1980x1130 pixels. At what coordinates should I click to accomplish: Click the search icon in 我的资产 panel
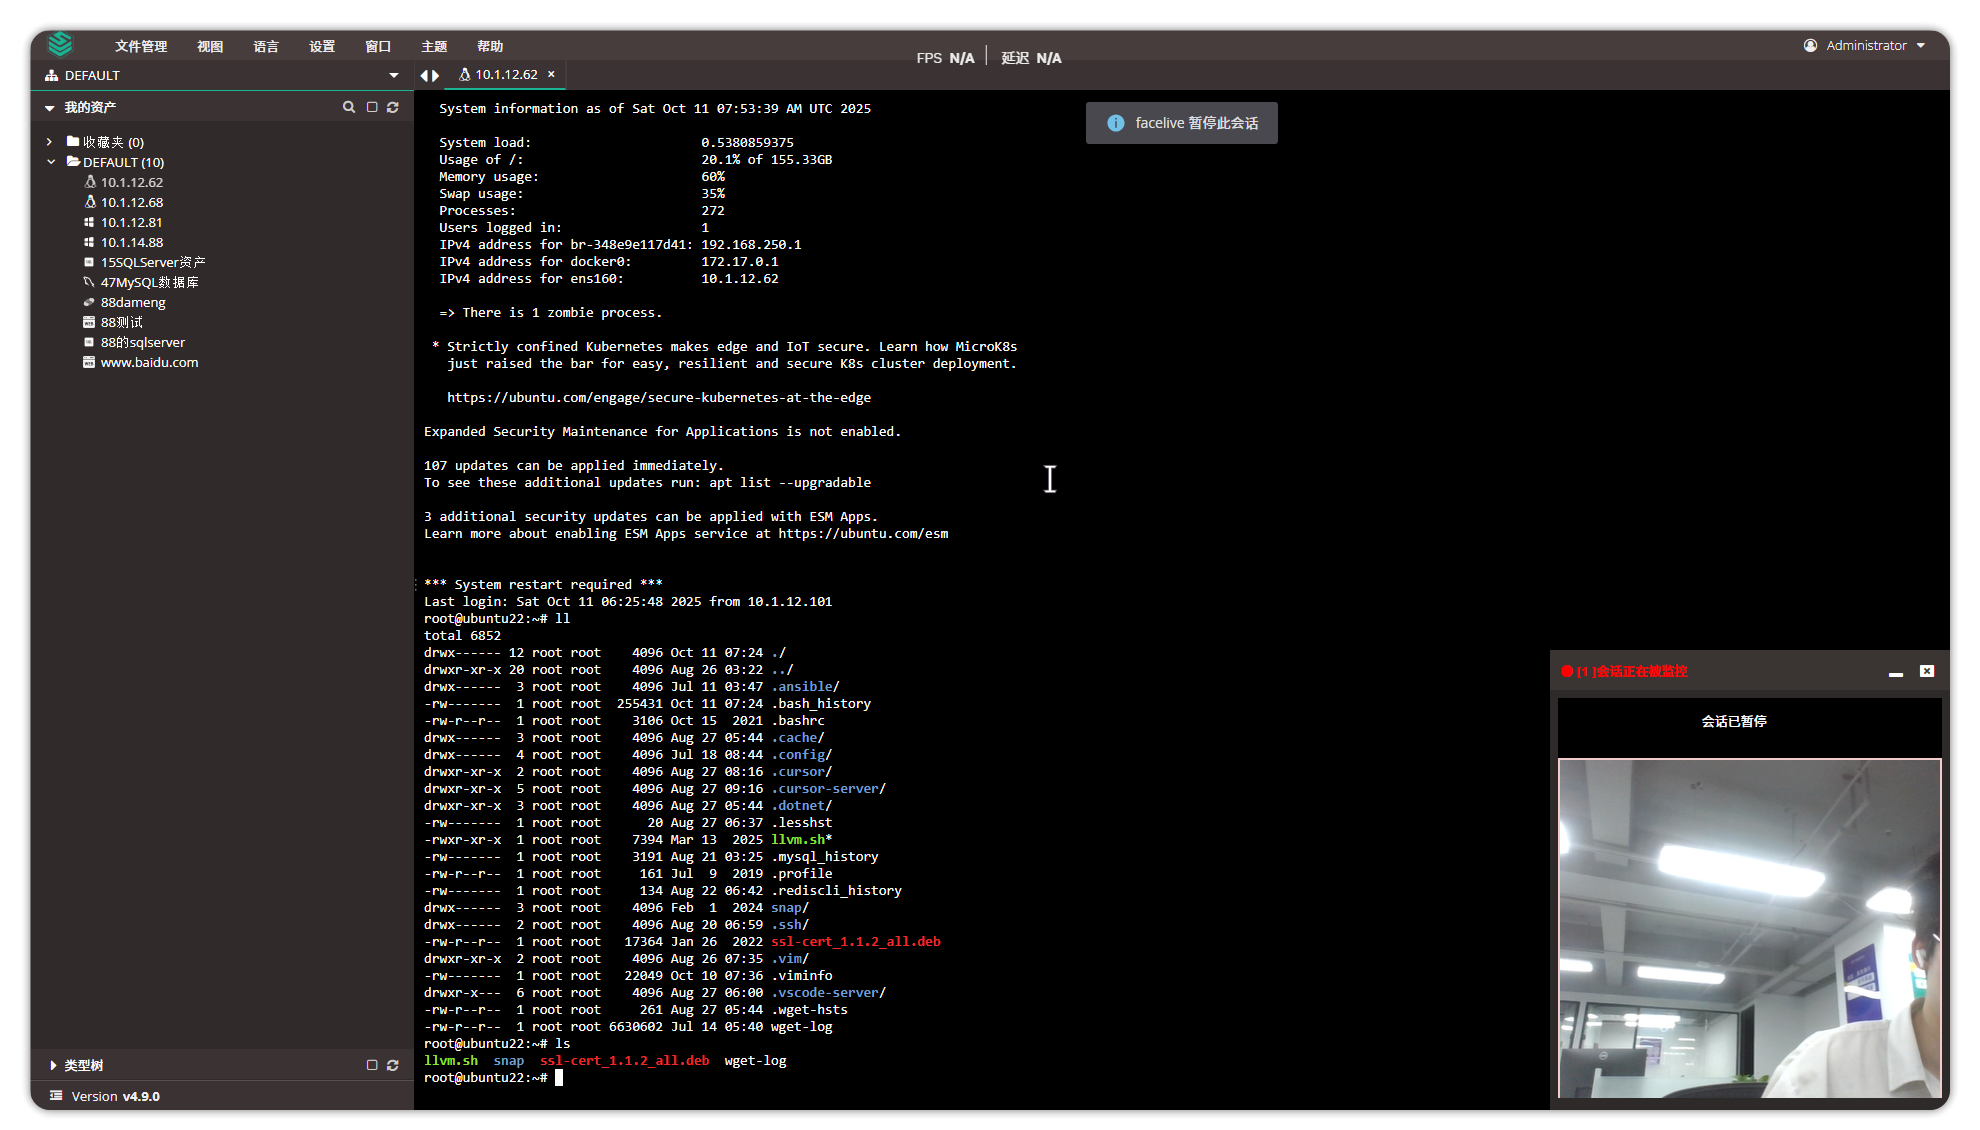[349, 107]
